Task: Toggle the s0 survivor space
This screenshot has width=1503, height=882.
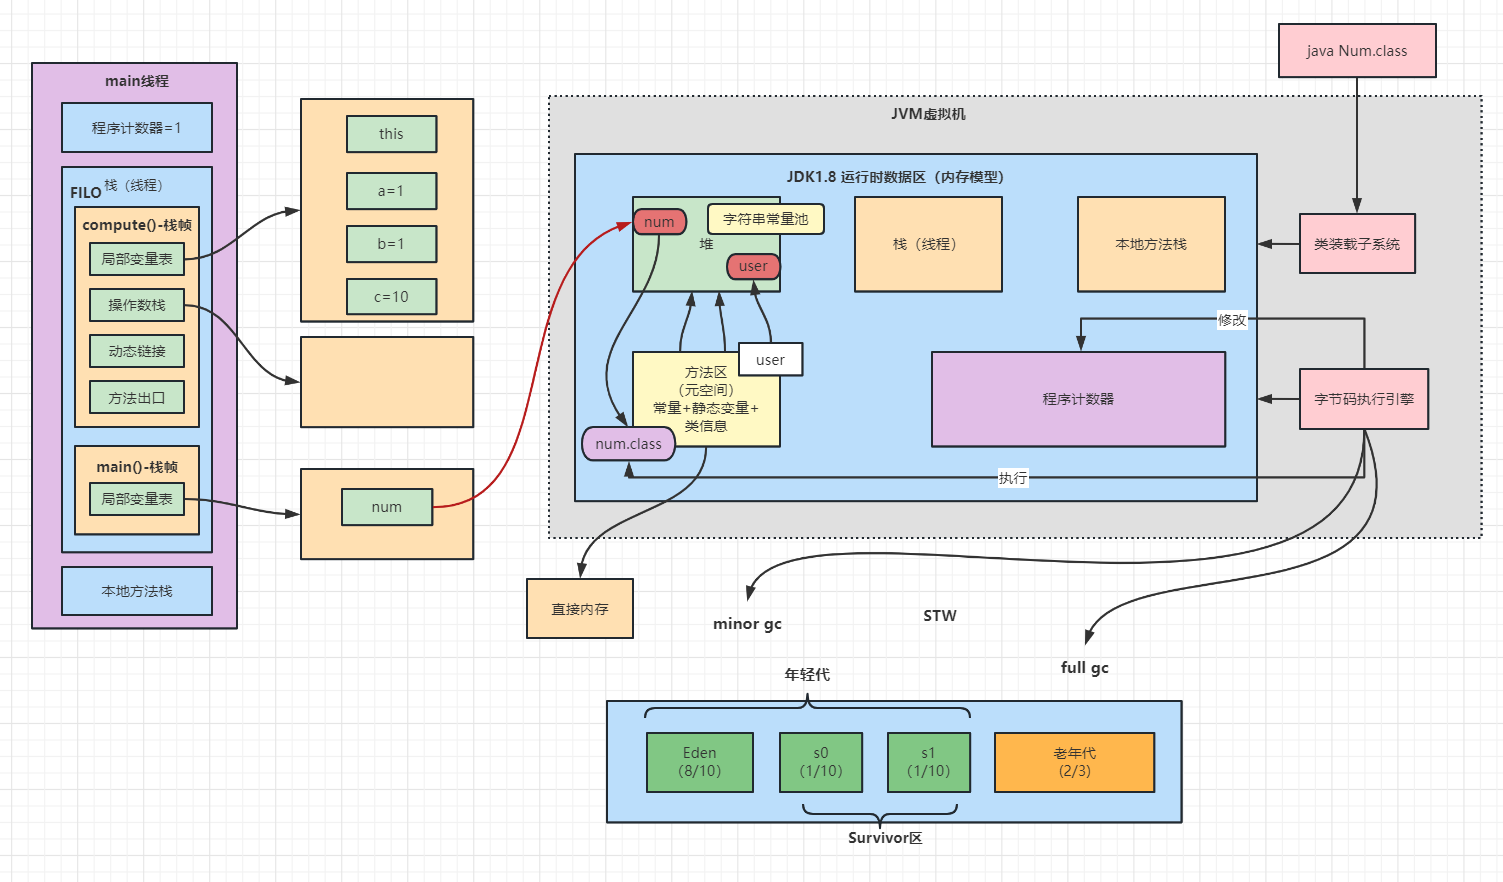Action: pyautogui.click(x=821, y=761)
